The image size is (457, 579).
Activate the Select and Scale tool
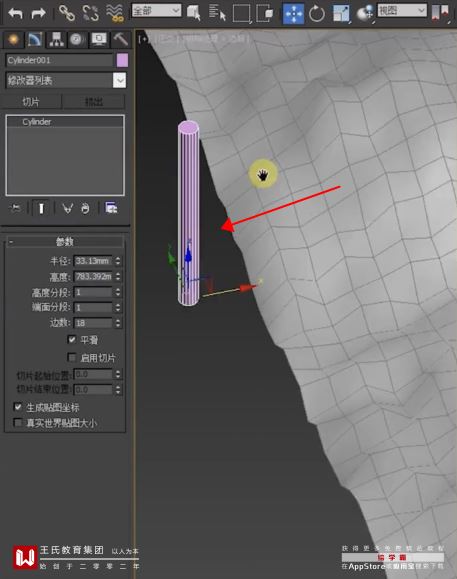click(x=341, y=14)
